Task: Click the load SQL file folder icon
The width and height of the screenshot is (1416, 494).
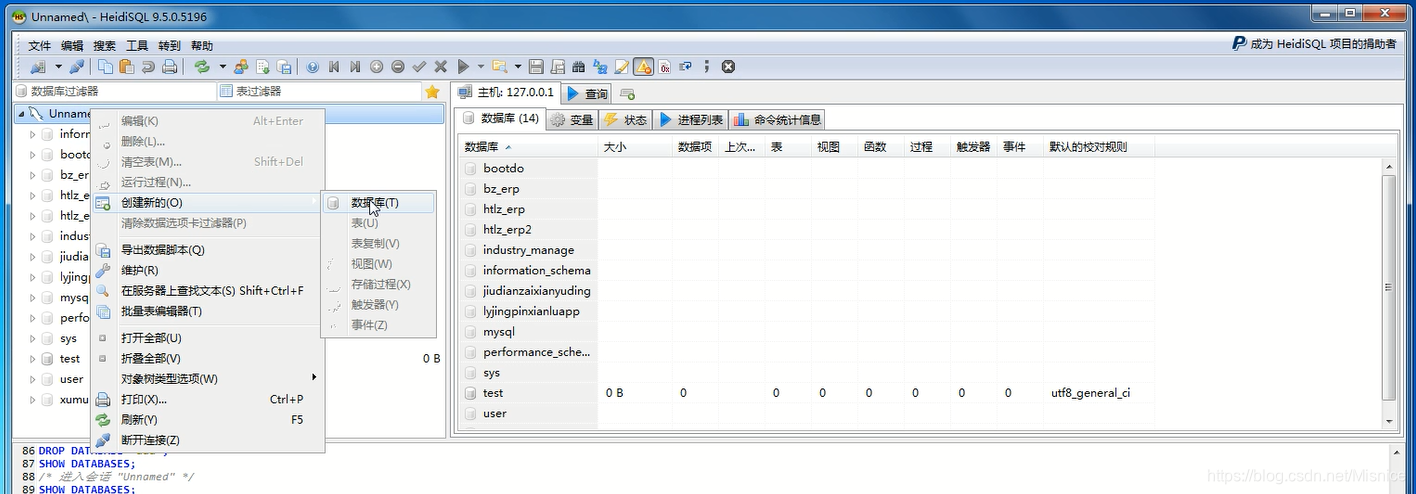Action: [x=499, y=67]
